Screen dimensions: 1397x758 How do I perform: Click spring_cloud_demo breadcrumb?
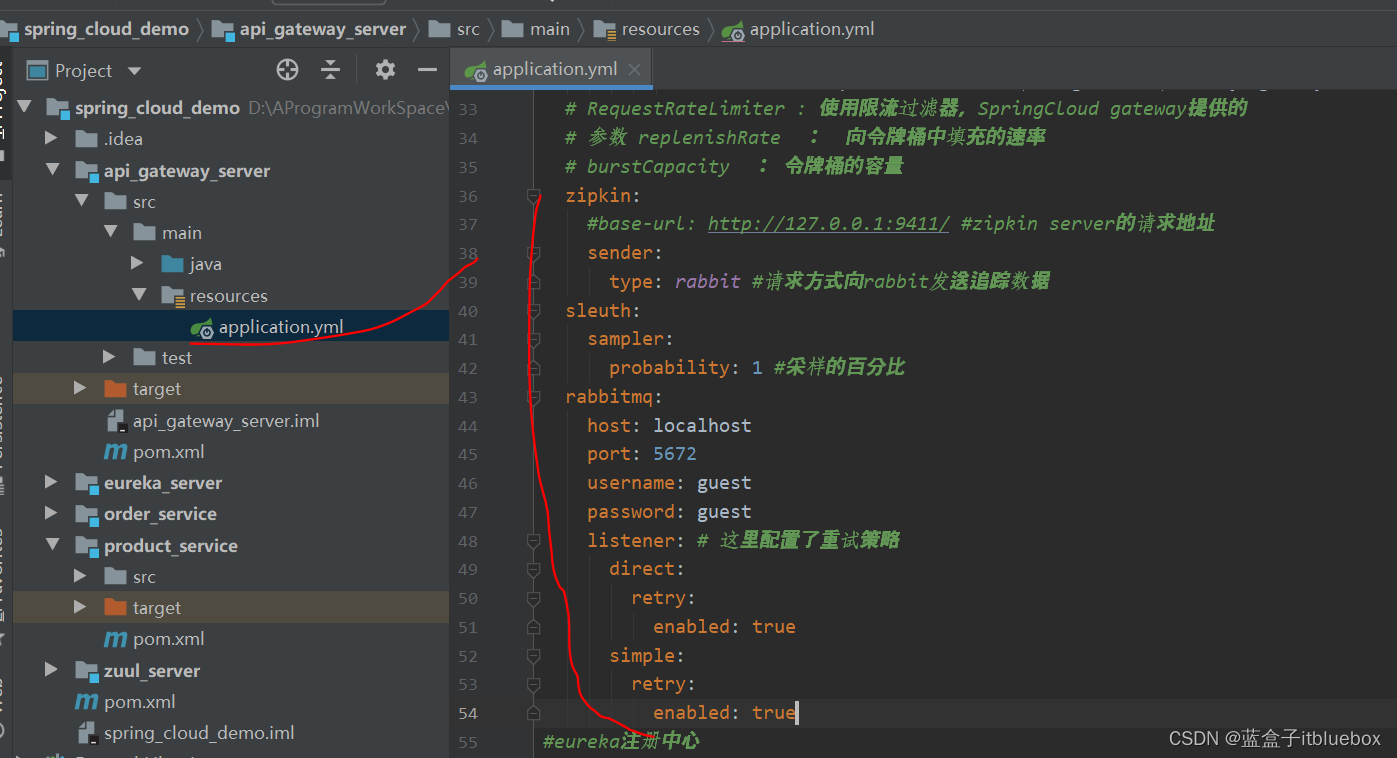[x=106, y=29]
